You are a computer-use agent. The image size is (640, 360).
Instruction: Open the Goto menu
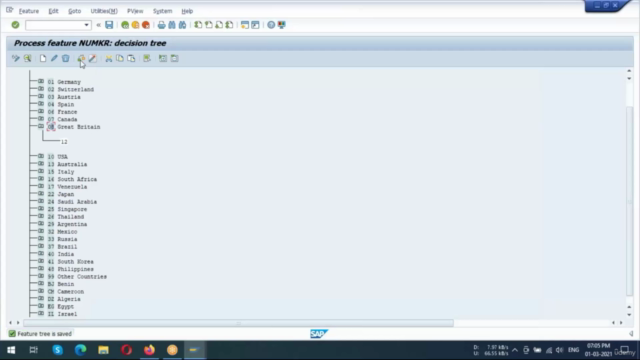tap(74, 11)
